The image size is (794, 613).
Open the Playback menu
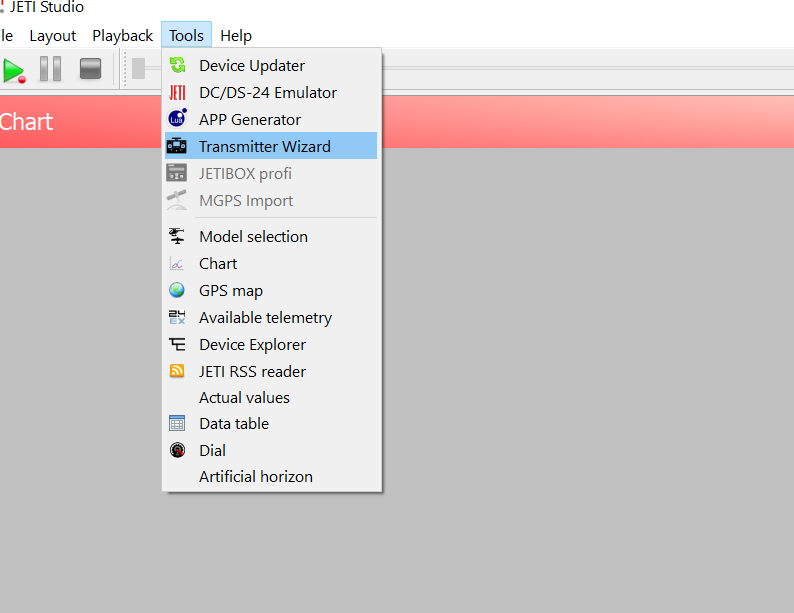(x=123, y=36)
